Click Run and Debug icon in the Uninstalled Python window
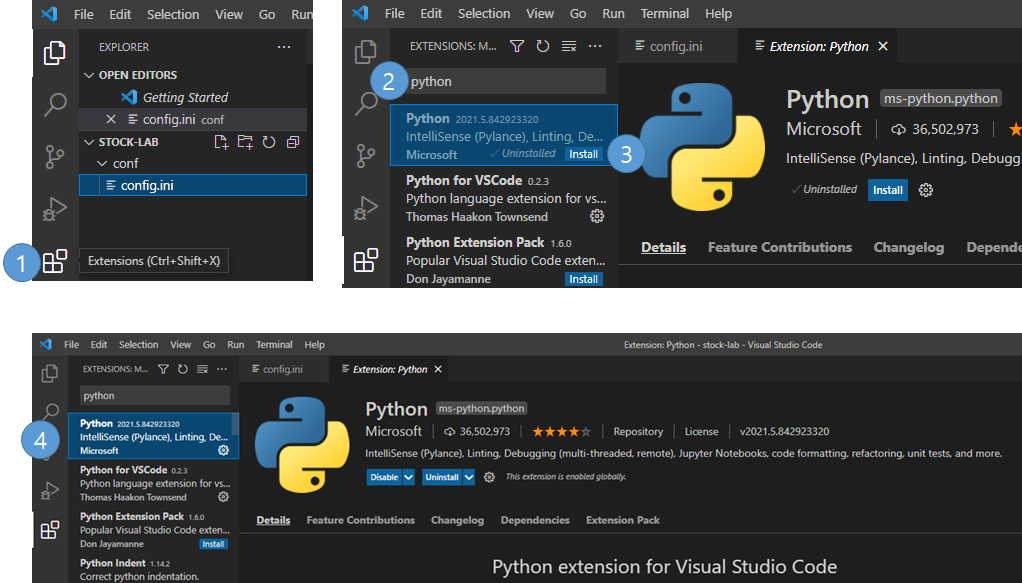This screenshot has width=1022, height=583. (366, 208)
